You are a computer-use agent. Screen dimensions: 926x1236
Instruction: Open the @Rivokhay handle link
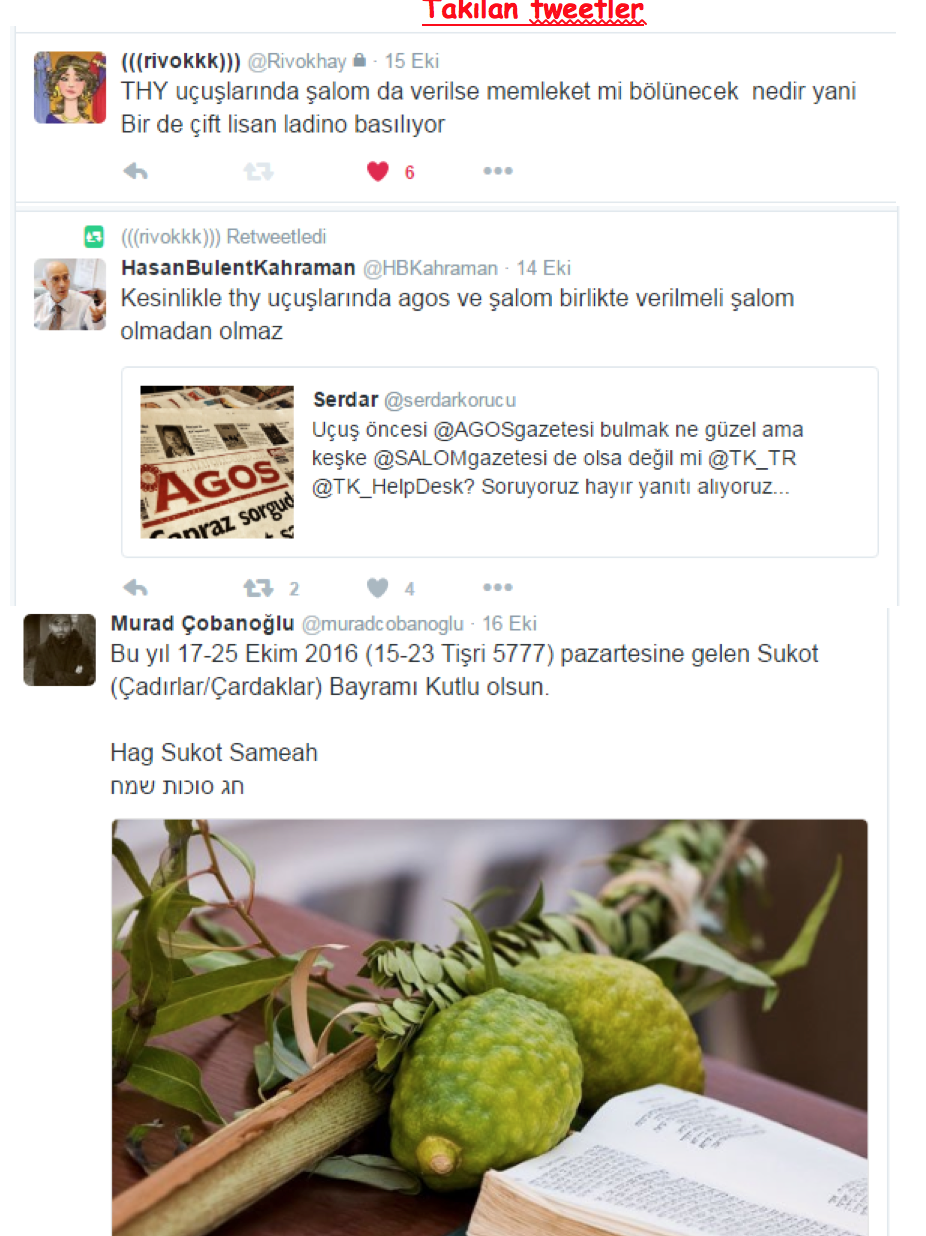coord(296,62)
